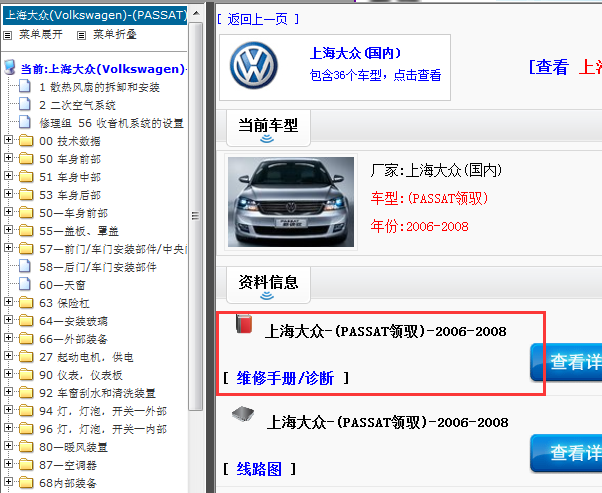Screen dimensions: 602x493
Task: Click page icon for 60—天窗
Action: point(25,284)
